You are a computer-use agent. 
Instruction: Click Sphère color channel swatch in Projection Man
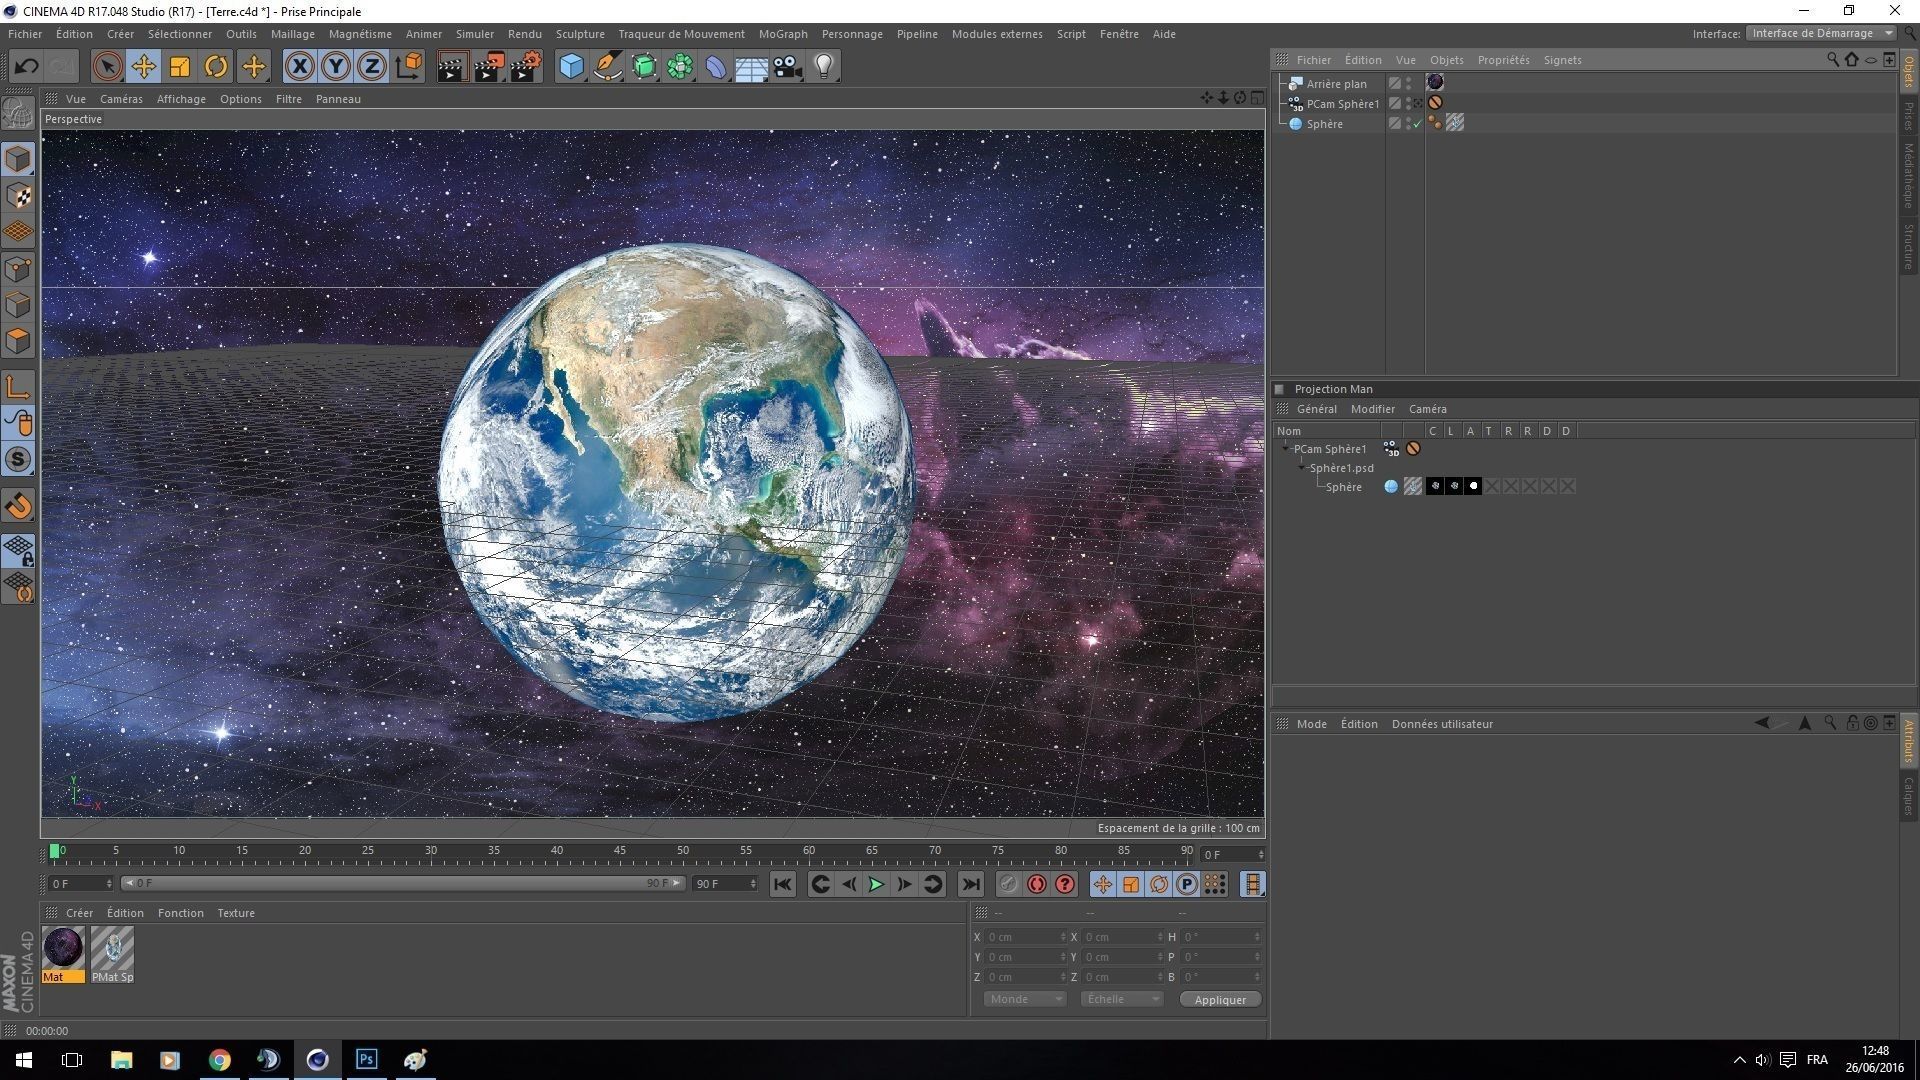coord(1434,486)
